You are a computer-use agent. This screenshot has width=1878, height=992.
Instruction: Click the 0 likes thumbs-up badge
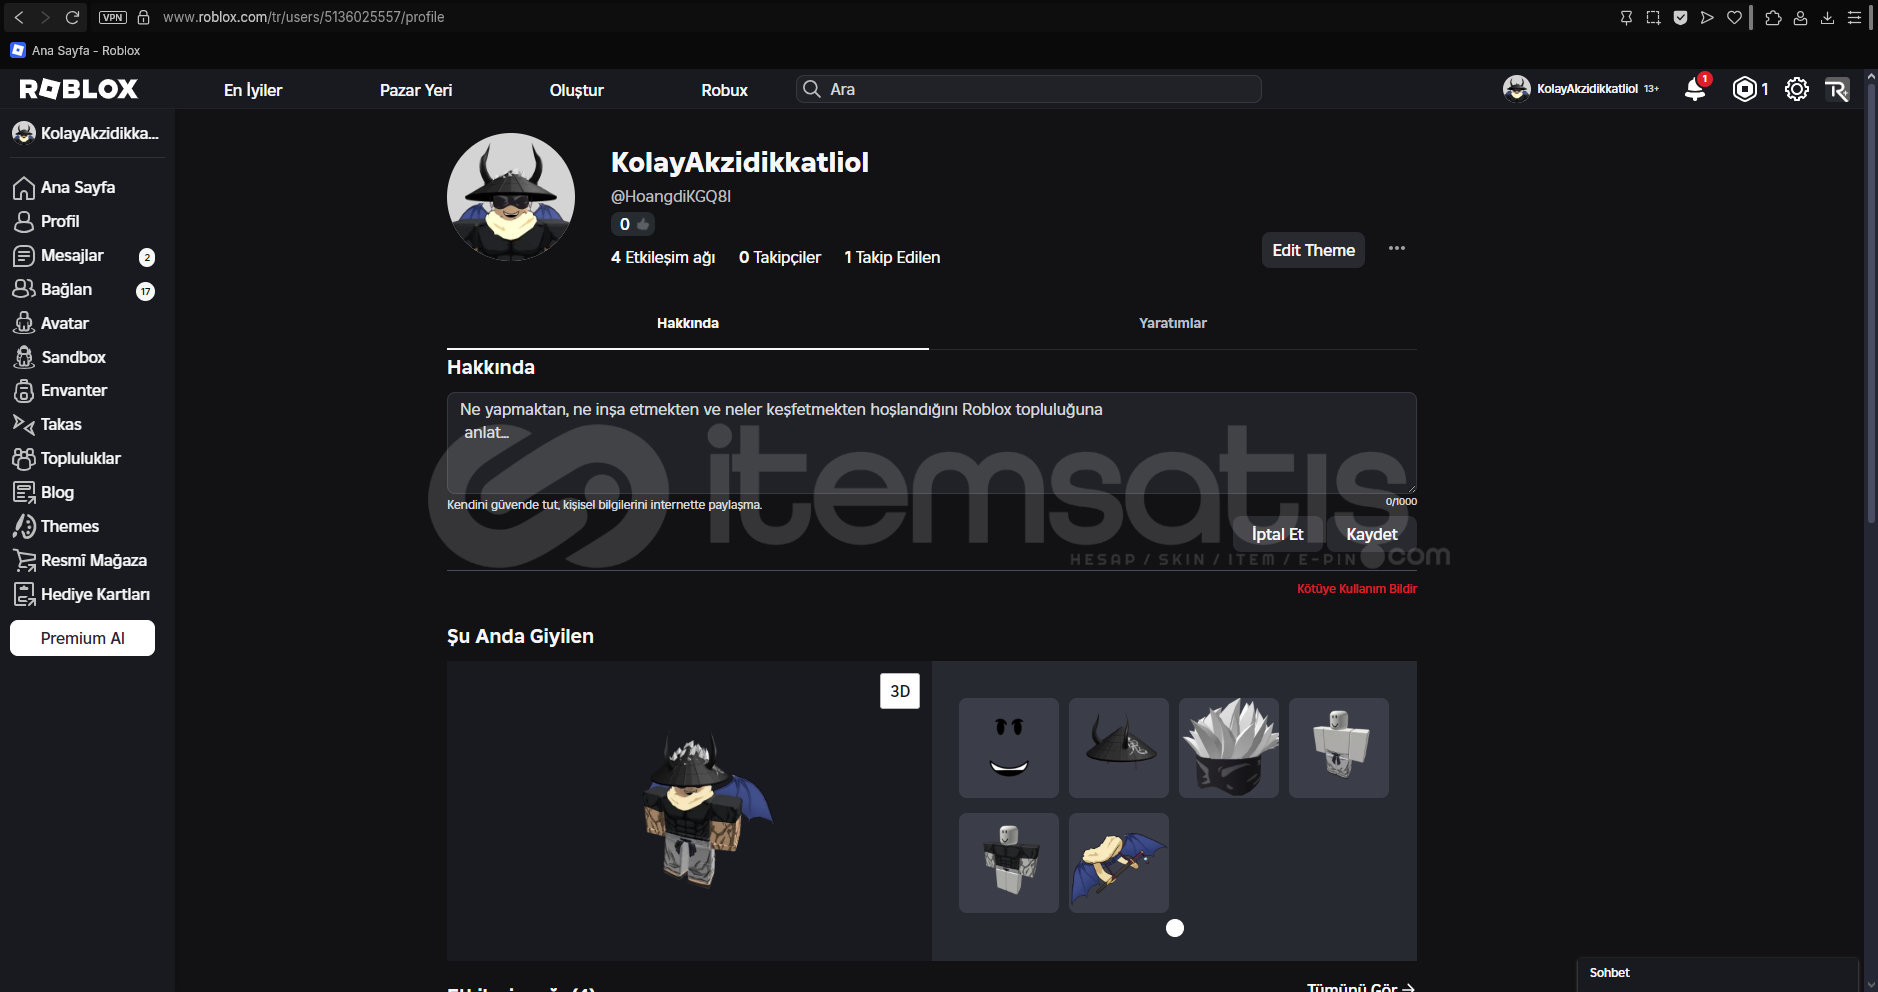coord(633,224)
